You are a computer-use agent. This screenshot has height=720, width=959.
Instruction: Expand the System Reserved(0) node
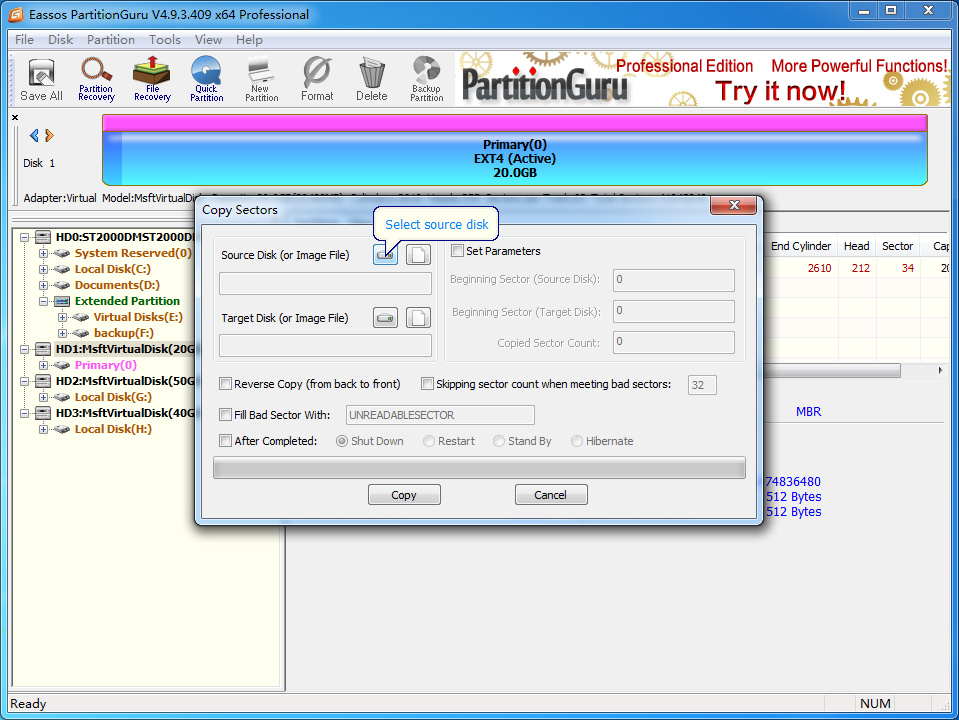coord(43,253)
